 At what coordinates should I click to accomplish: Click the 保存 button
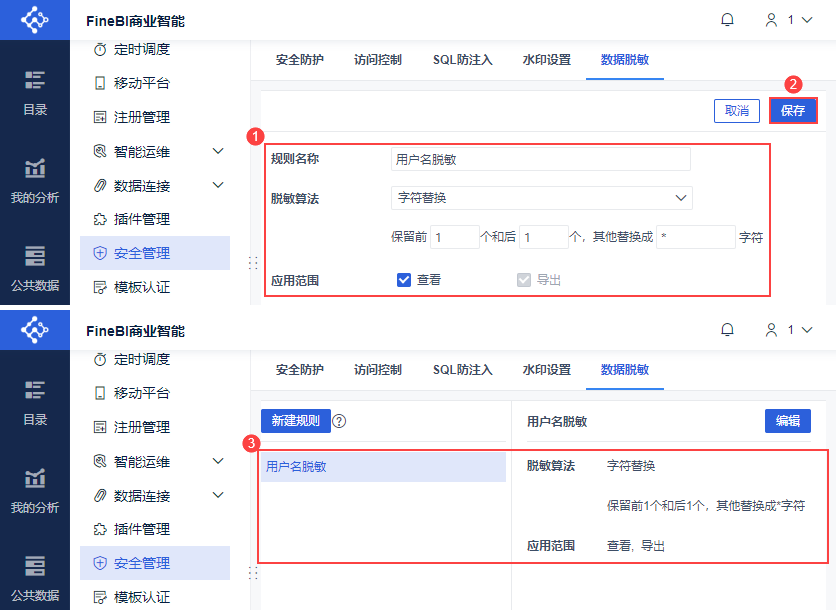click(x=793, y=111)
